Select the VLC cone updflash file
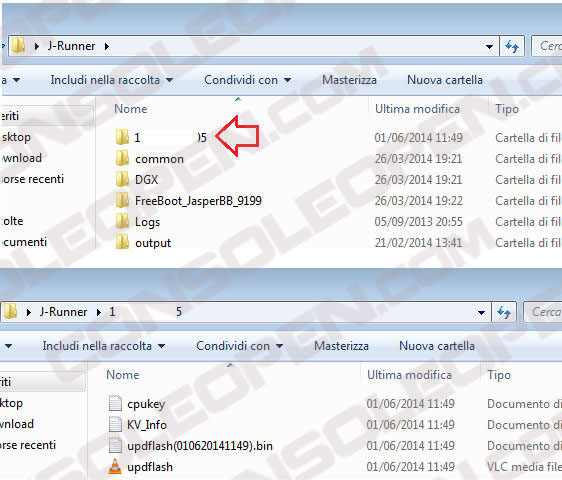This screenshot has width=562, height=480. [115, 466]
